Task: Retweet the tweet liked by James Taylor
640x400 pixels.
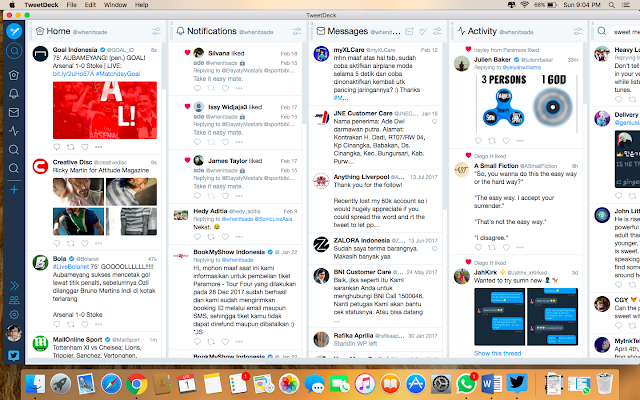Action: [211, 196]
